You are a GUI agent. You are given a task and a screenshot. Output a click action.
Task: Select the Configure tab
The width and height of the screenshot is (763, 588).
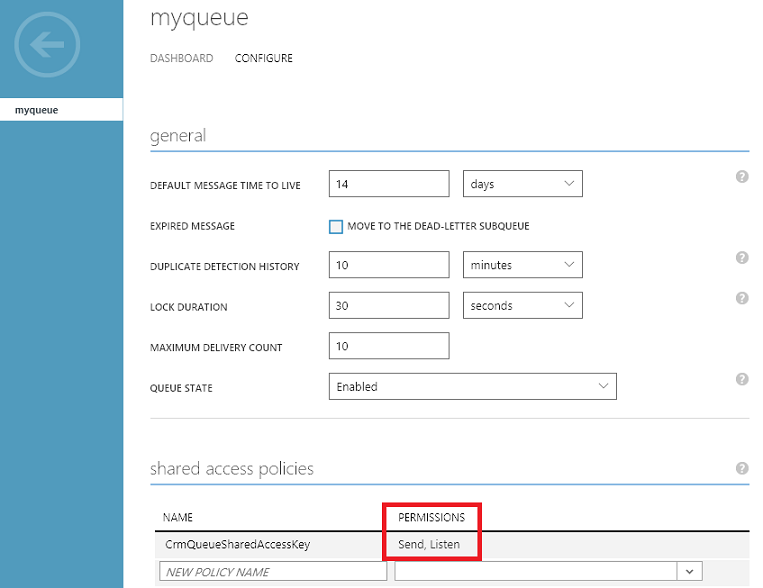[x=264, y=58]
